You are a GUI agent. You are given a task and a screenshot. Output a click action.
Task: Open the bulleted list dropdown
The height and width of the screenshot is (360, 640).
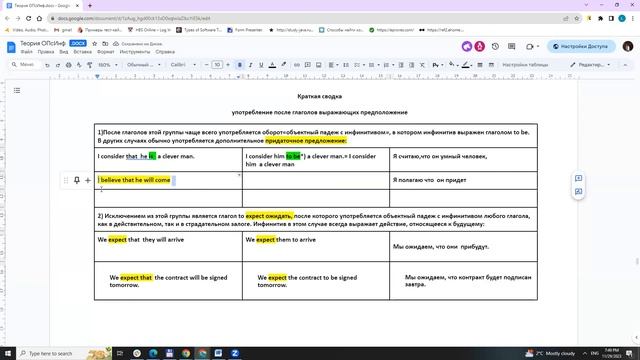click(374, 65)
